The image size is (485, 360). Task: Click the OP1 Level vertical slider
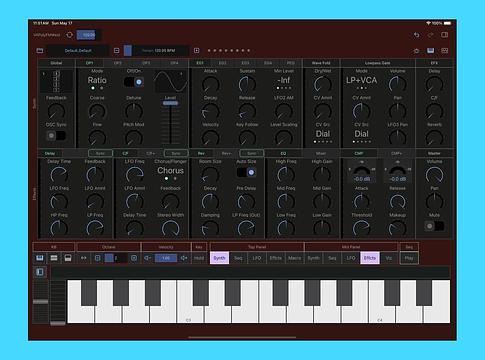[x=170, y=123]
